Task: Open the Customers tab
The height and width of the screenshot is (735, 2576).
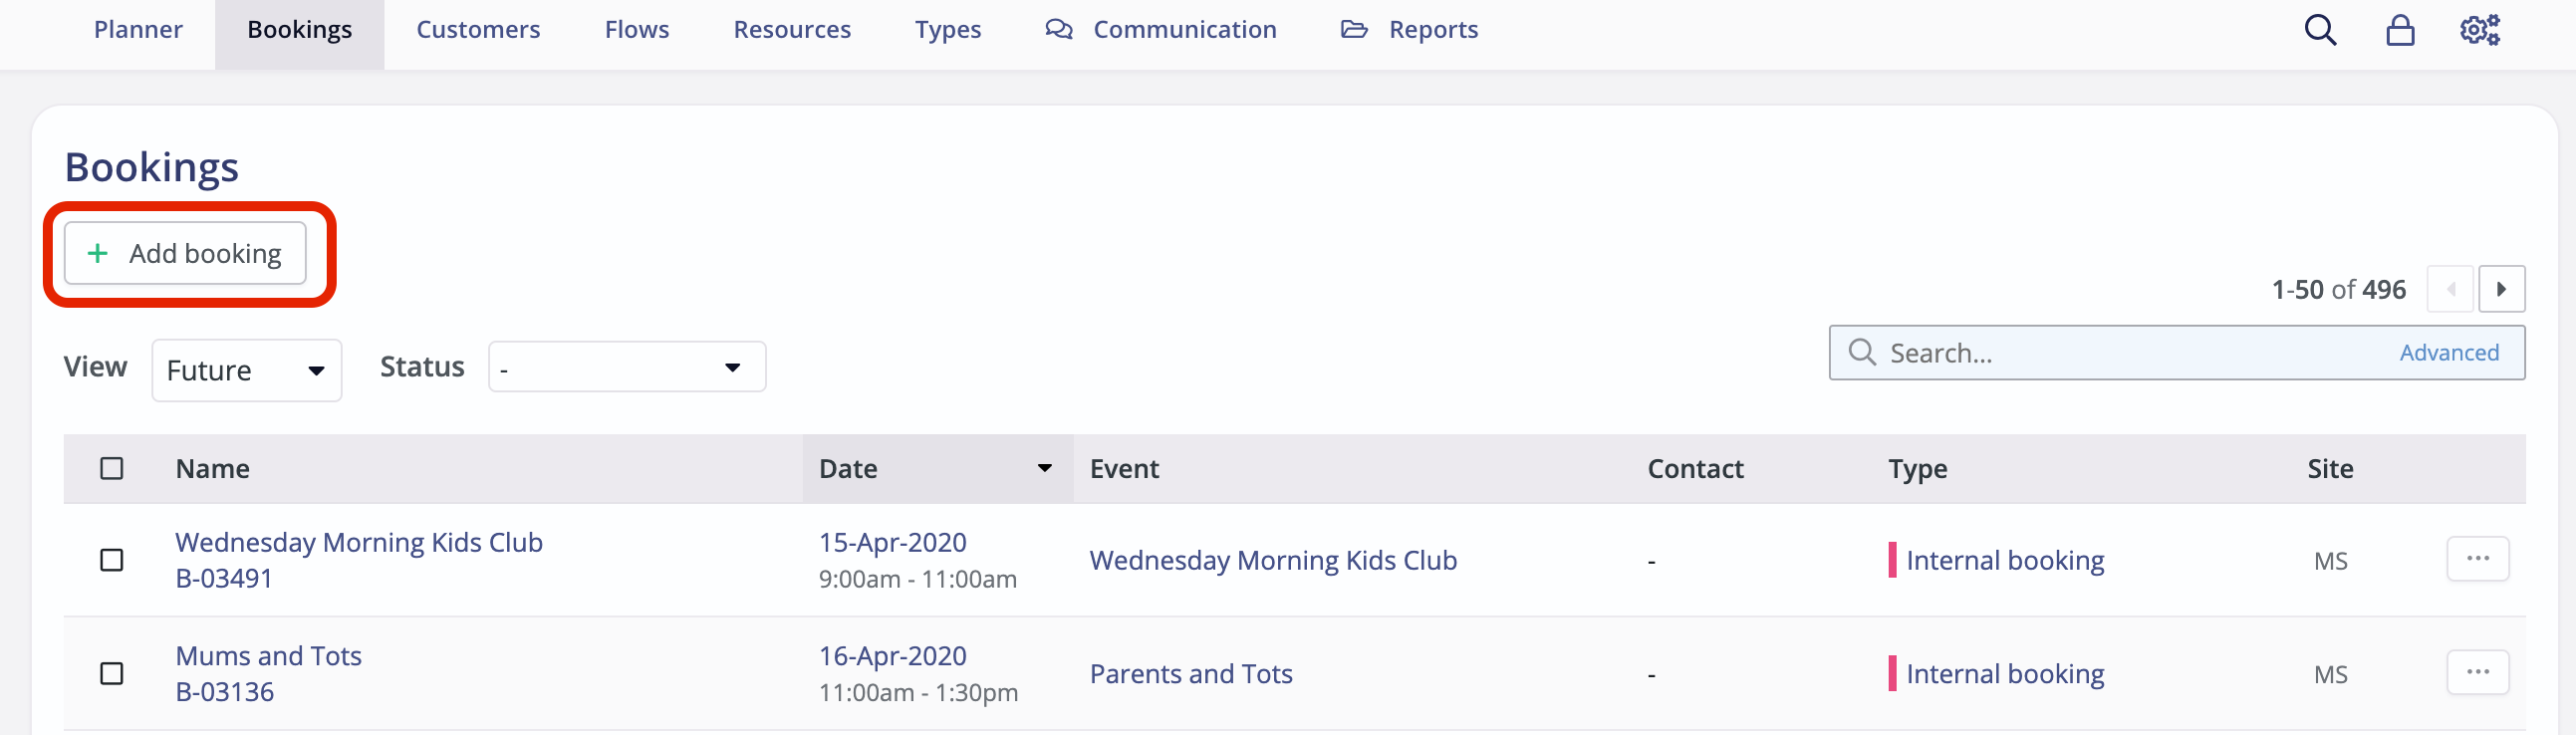Action: pyautogui.click(x=477, y=30)
